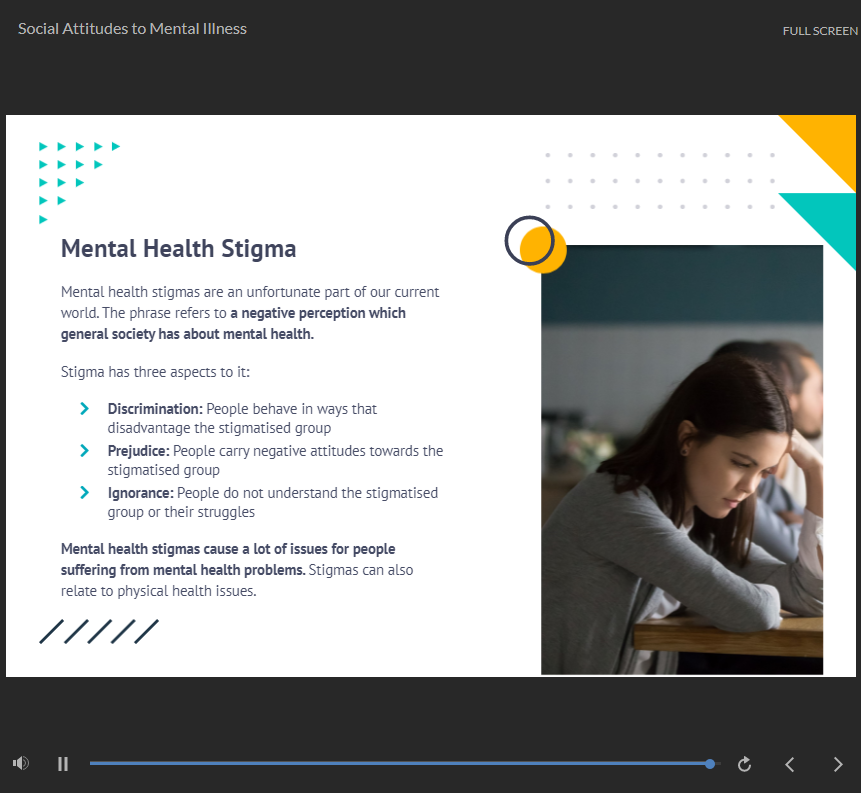Click the yellow circle graphic above photo

(x=547, y=252)
